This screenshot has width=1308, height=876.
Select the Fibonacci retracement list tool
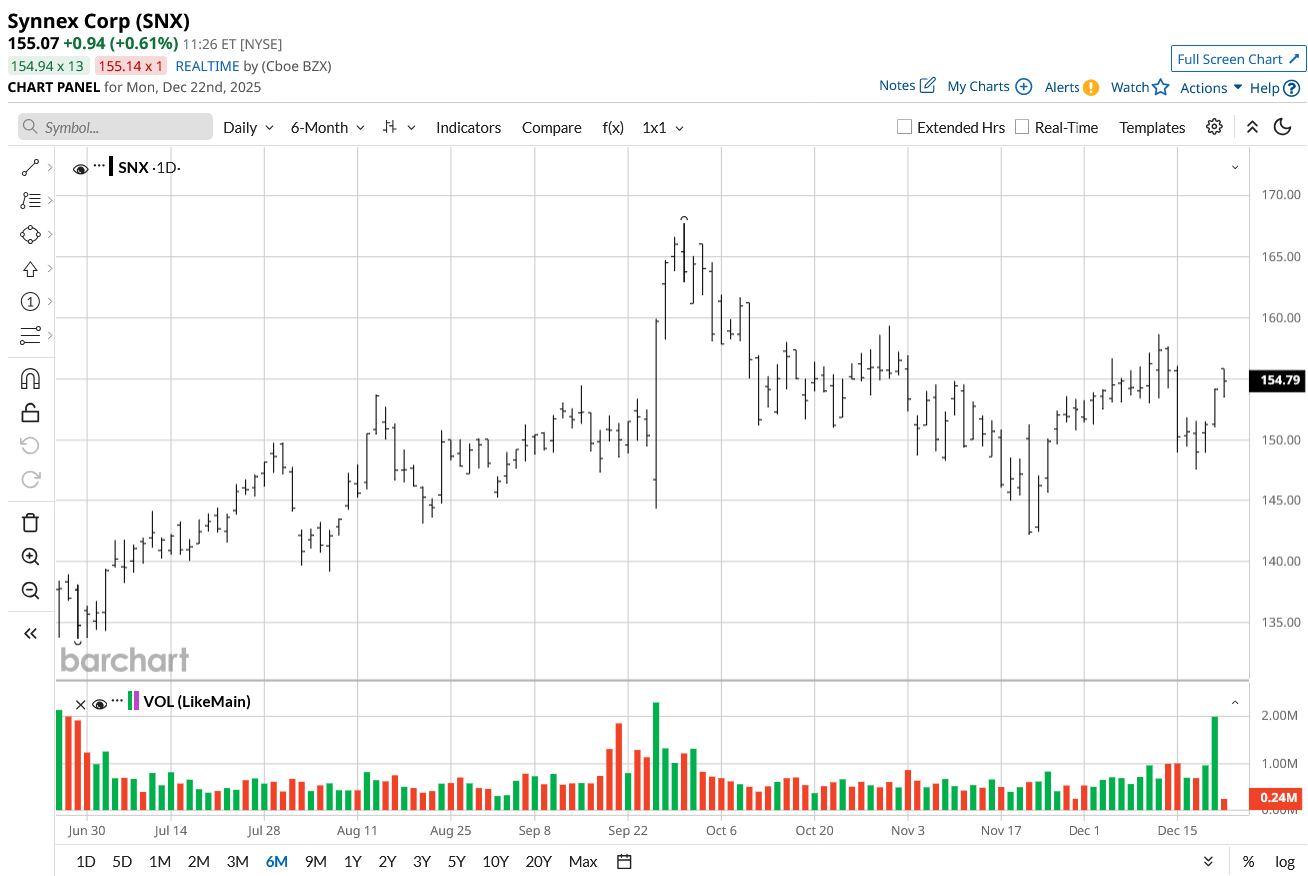coord(30,201)
